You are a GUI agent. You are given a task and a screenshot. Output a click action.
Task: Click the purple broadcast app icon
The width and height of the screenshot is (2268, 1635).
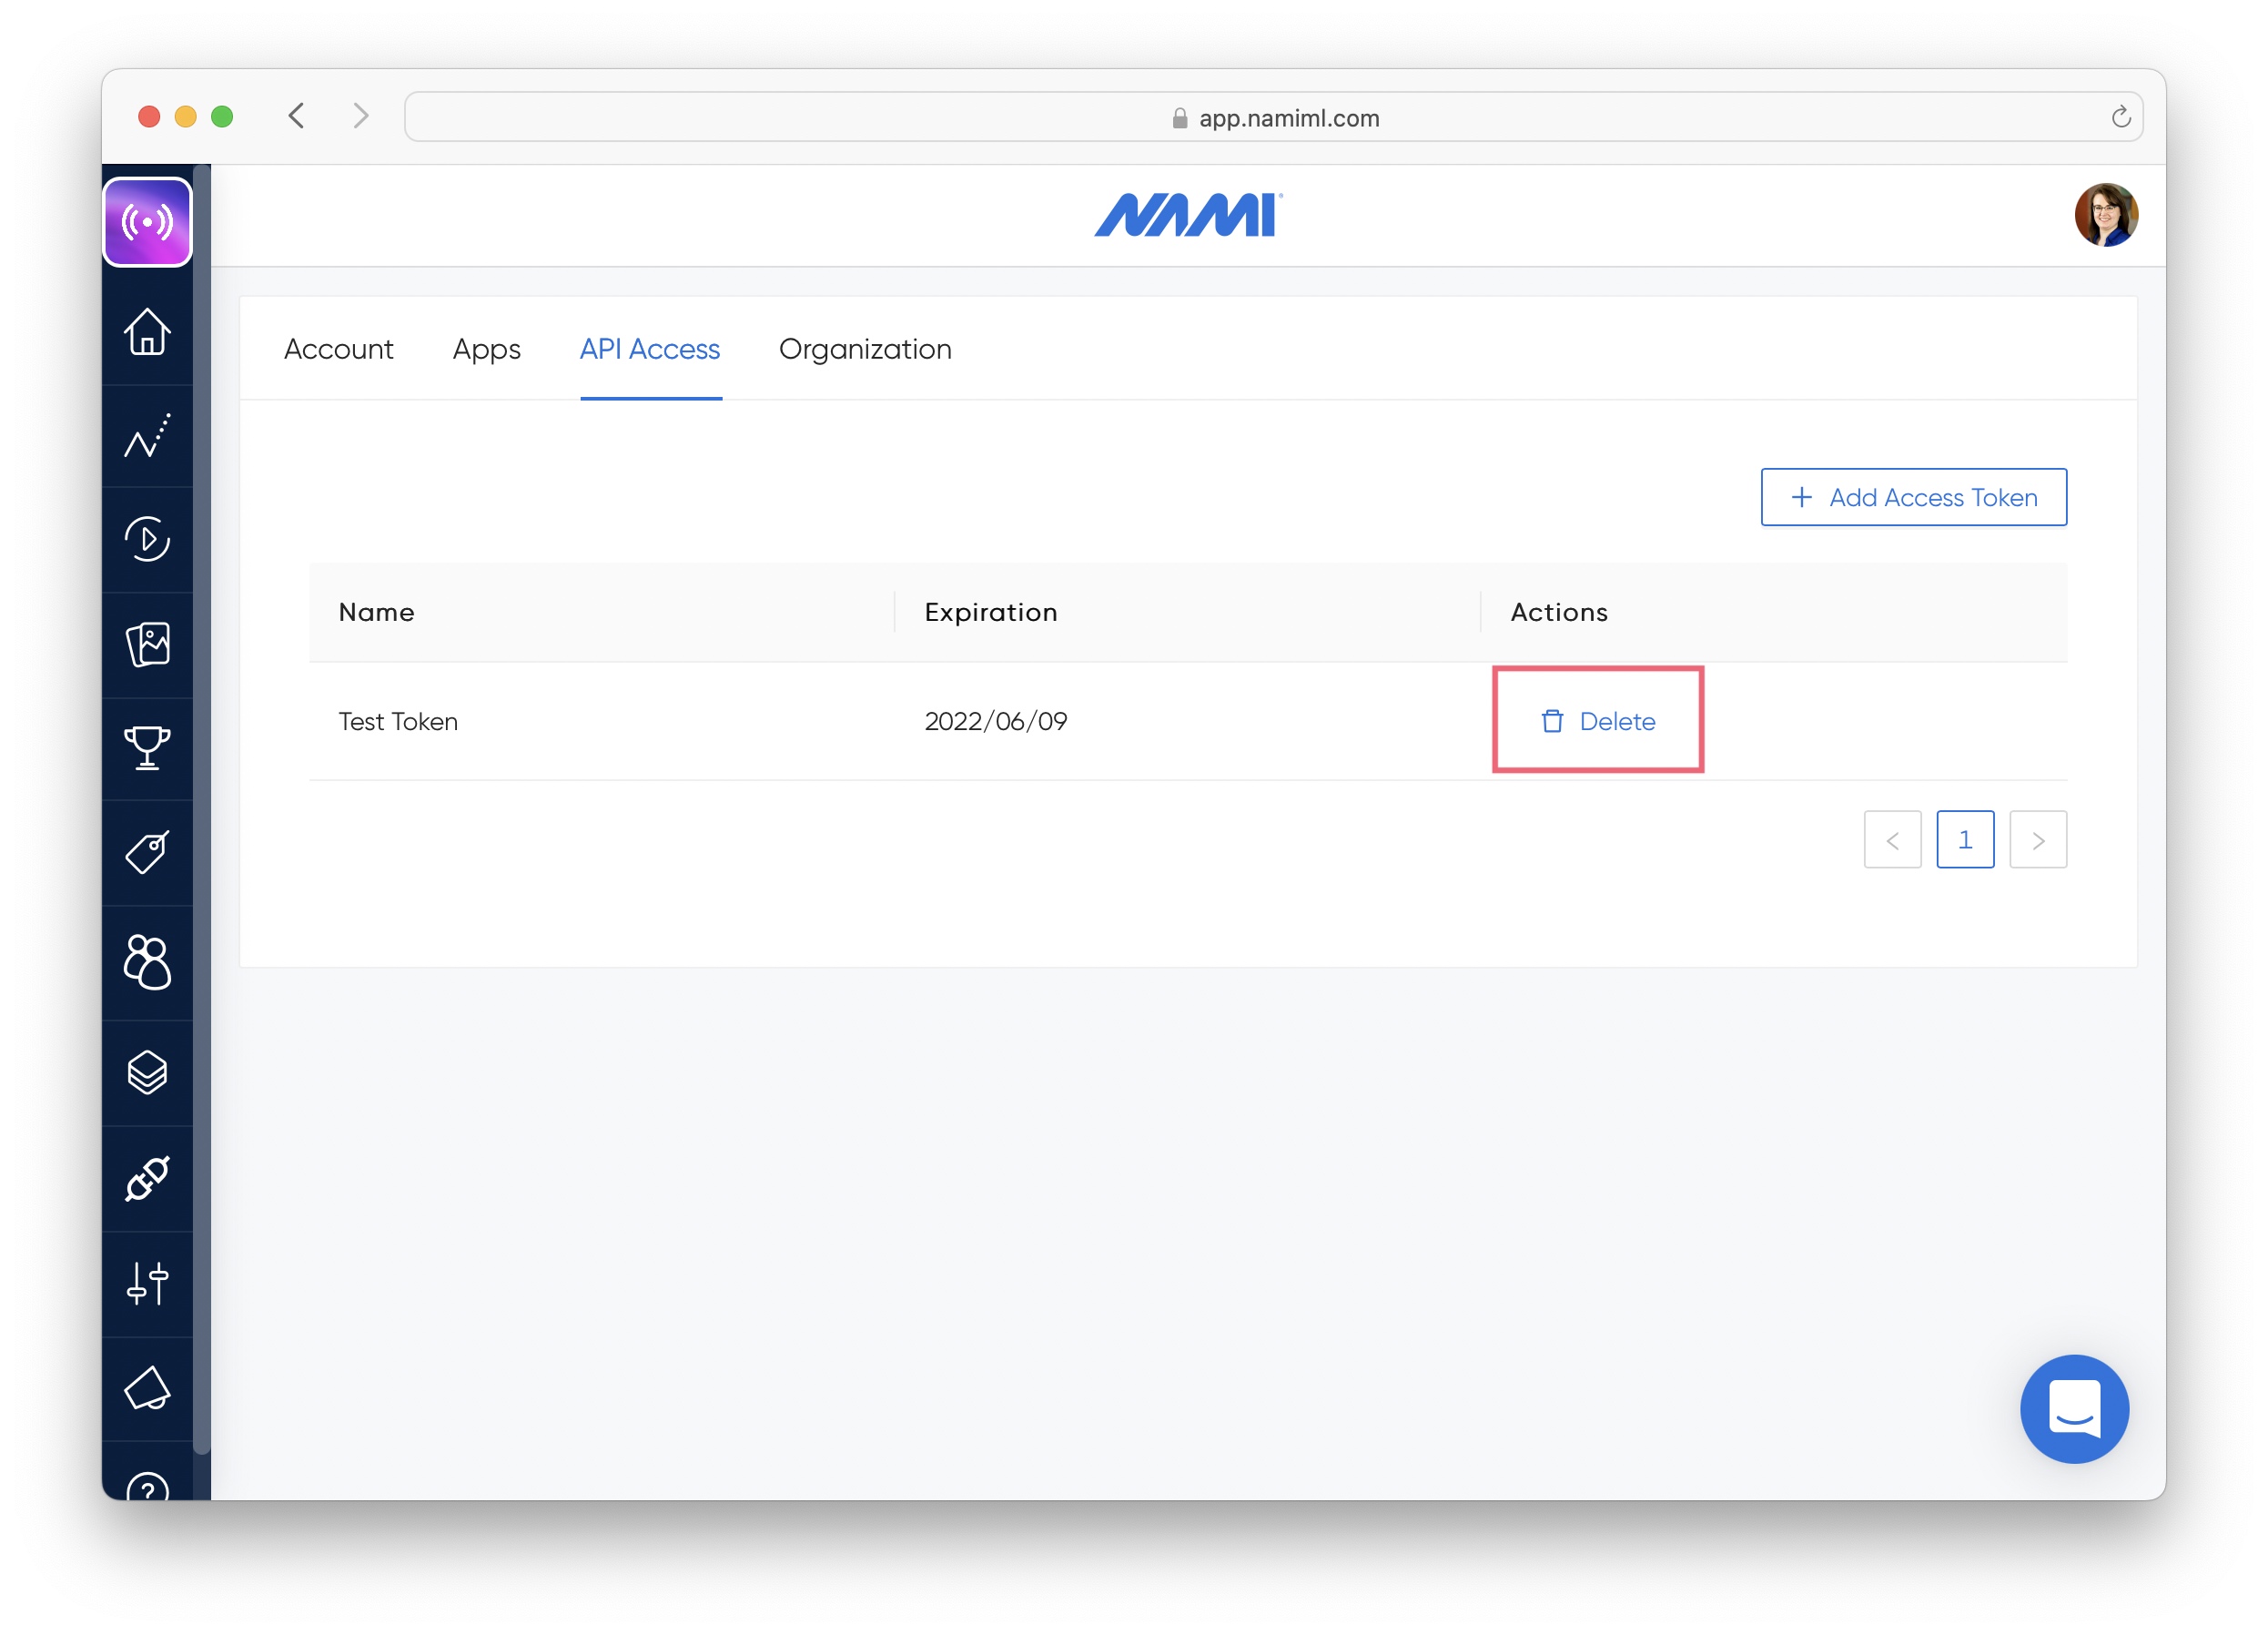147,222
